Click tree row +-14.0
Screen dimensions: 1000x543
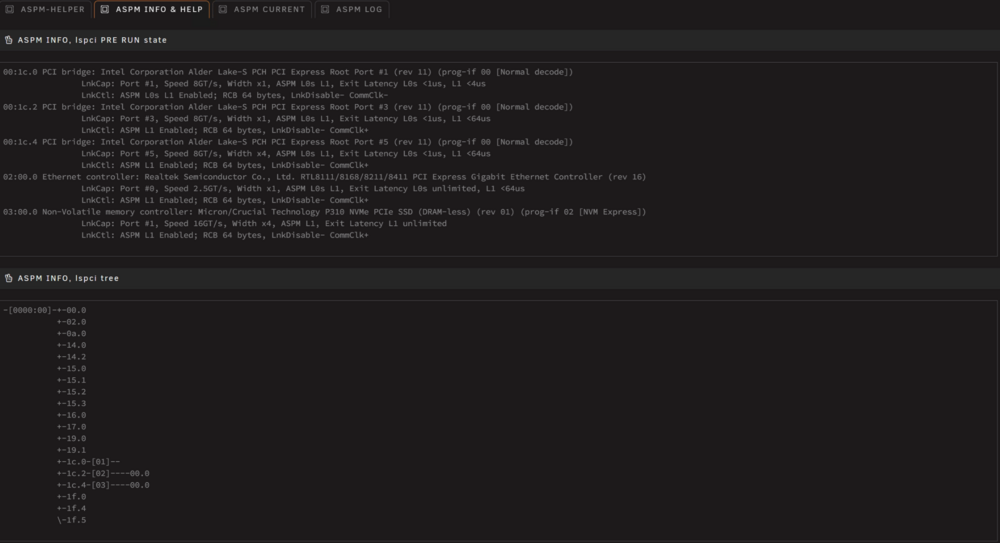pyautogui.click(x=71, y=345)
